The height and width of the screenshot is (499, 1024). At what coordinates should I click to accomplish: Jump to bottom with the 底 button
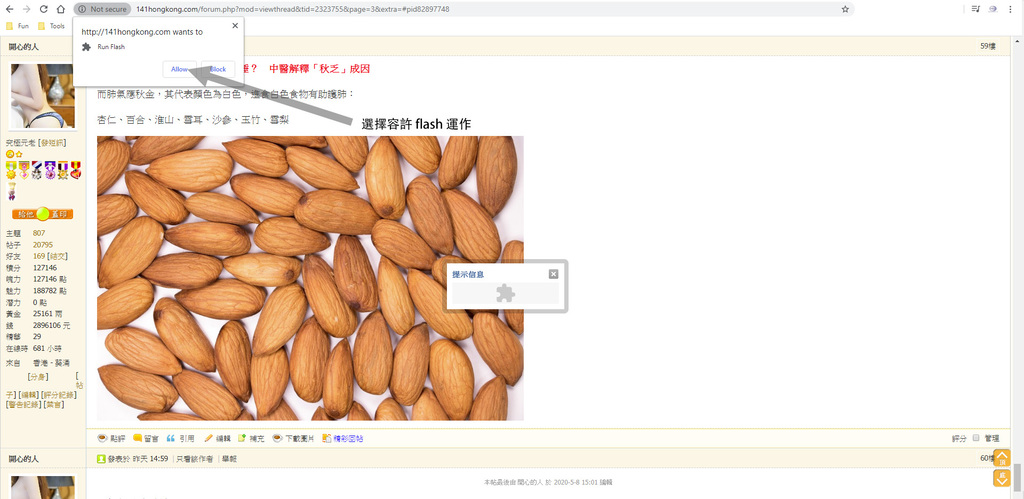pyautogui.click(x=1001, y=478)
